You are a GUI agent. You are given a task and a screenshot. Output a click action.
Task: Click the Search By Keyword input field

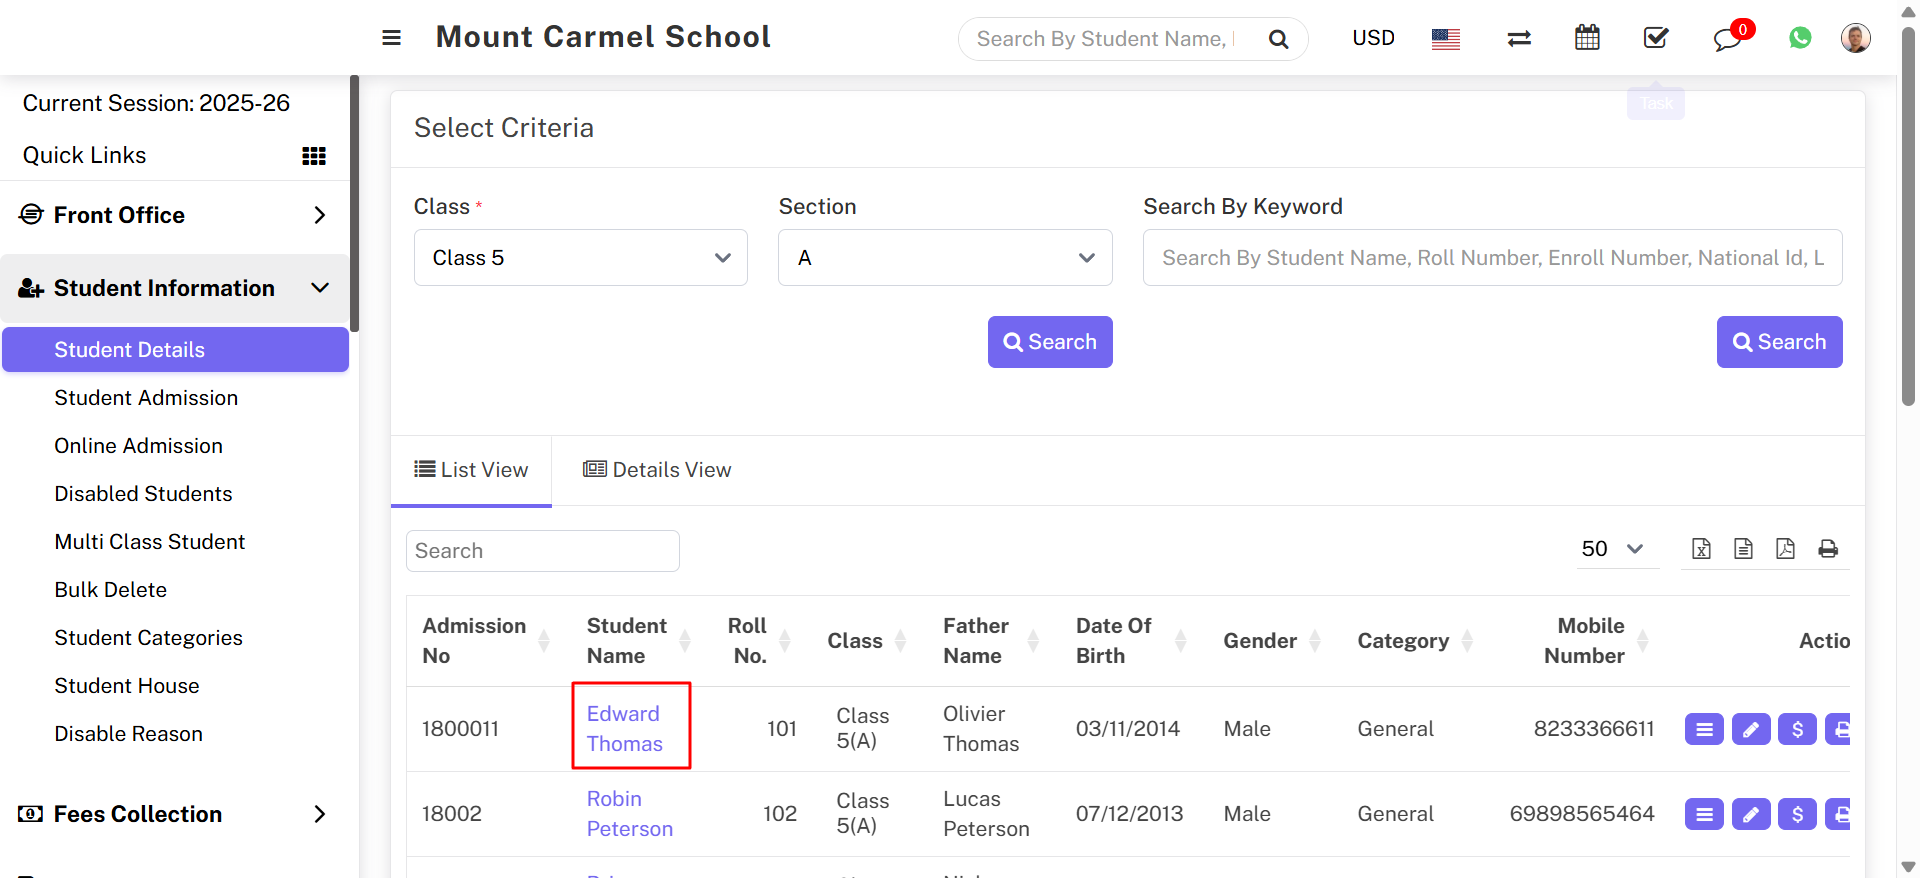point(1491,258)
